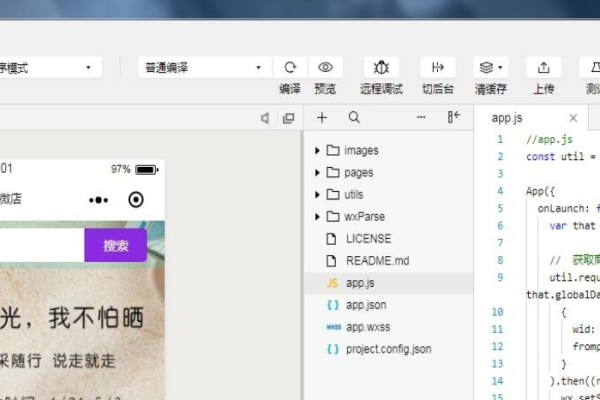Image resolution: width=600 pixels, height=400 pixels.
Task: Click the preview eye icon
Action: point(325,67)
